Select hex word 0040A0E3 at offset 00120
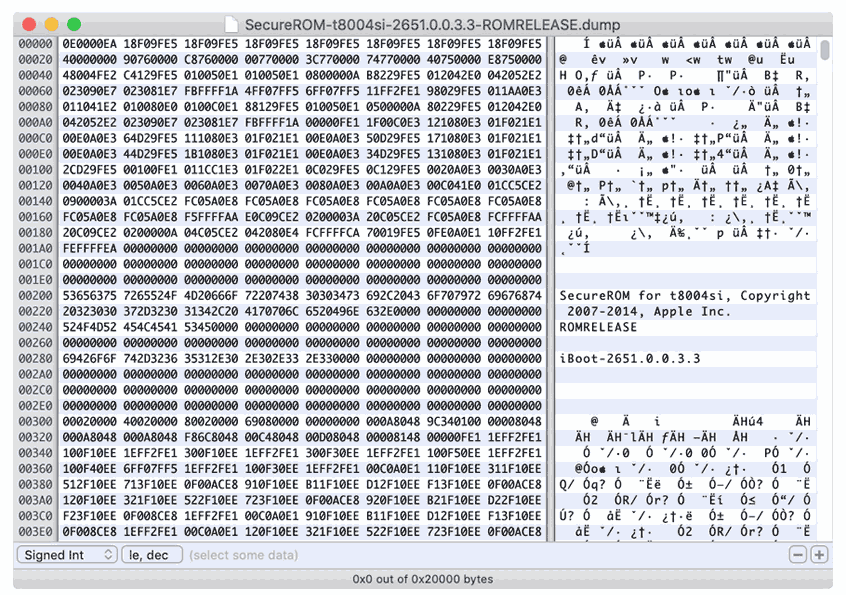Screen dimensions: 846x595 90,186
